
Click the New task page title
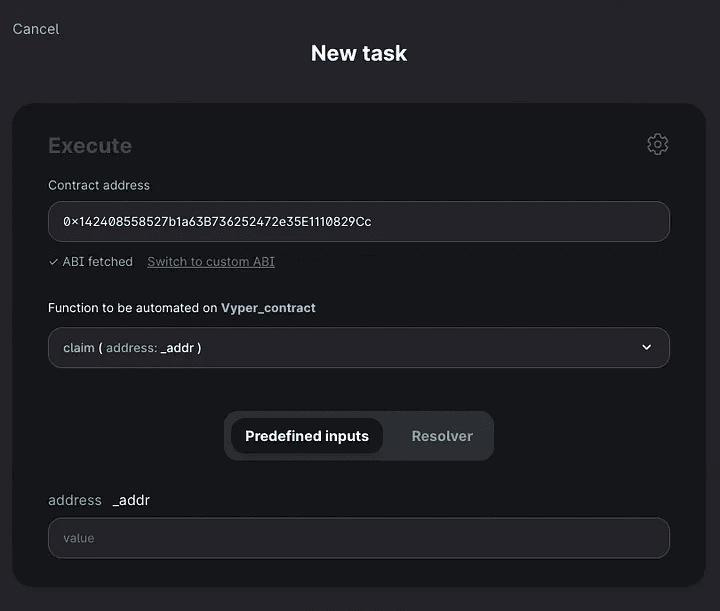click(x=359, y=53)
